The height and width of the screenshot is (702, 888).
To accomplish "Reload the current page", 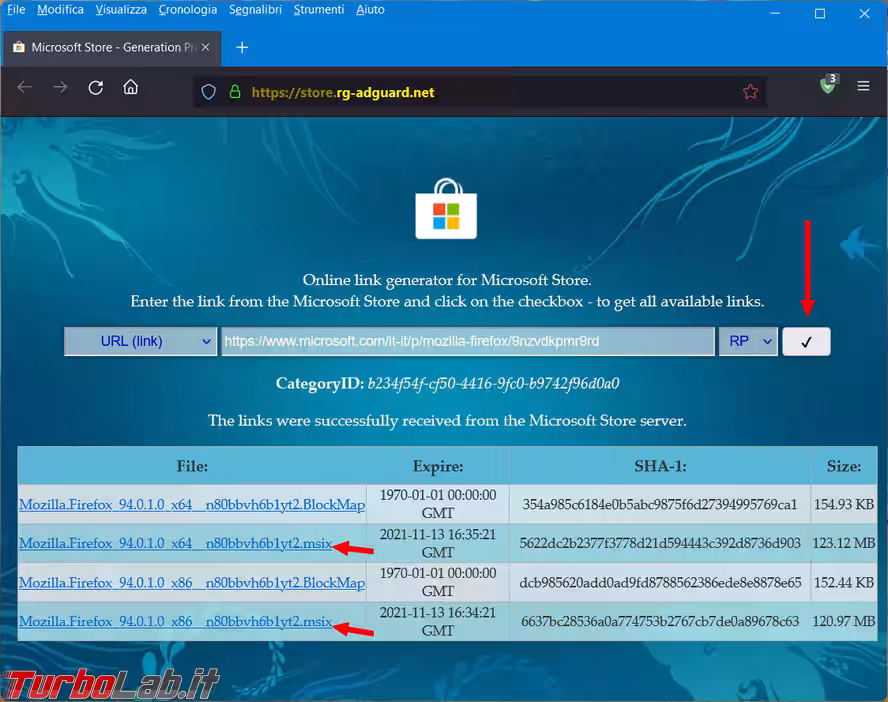I will (96, 88).
